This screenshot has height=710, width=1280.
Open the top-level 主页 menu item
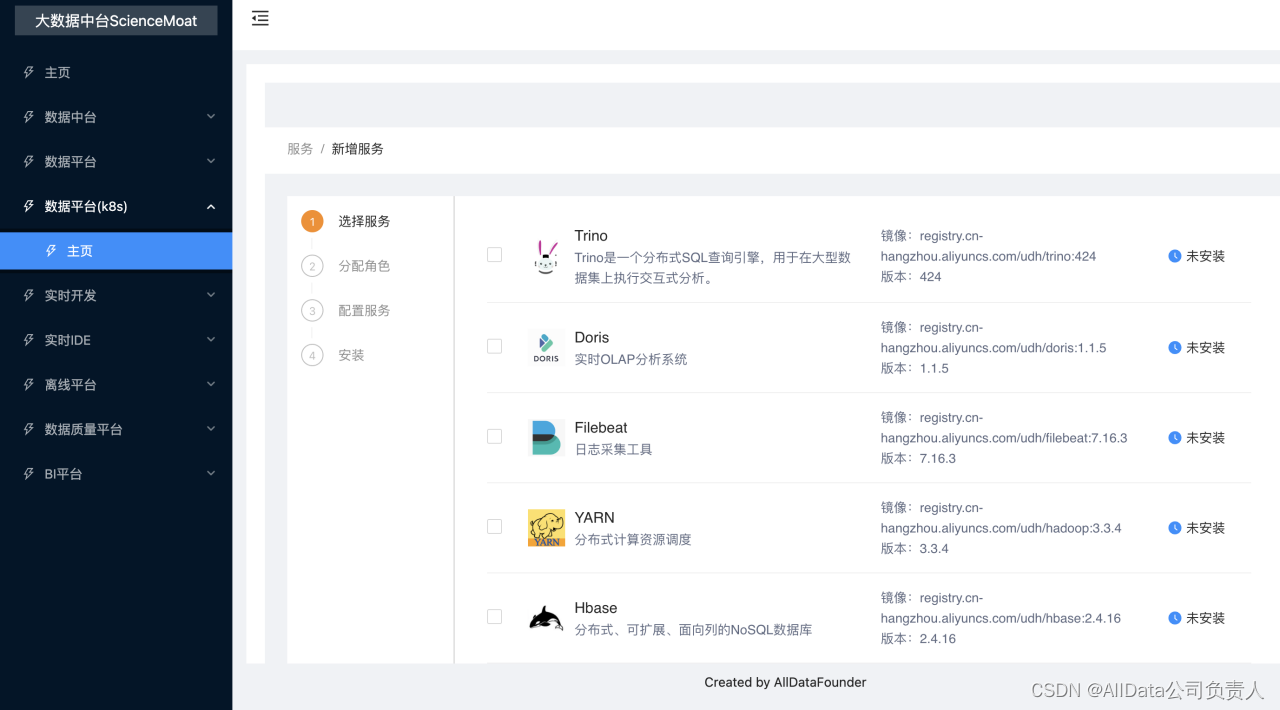click(x=116, y=72)
